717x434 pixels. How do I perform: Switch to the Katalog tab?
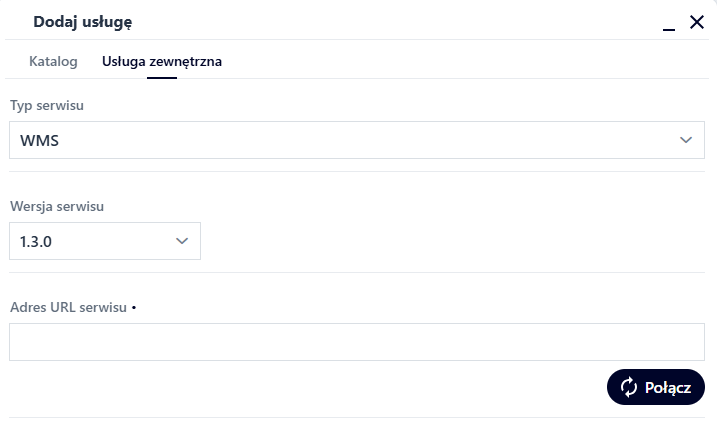click(53, 62)
